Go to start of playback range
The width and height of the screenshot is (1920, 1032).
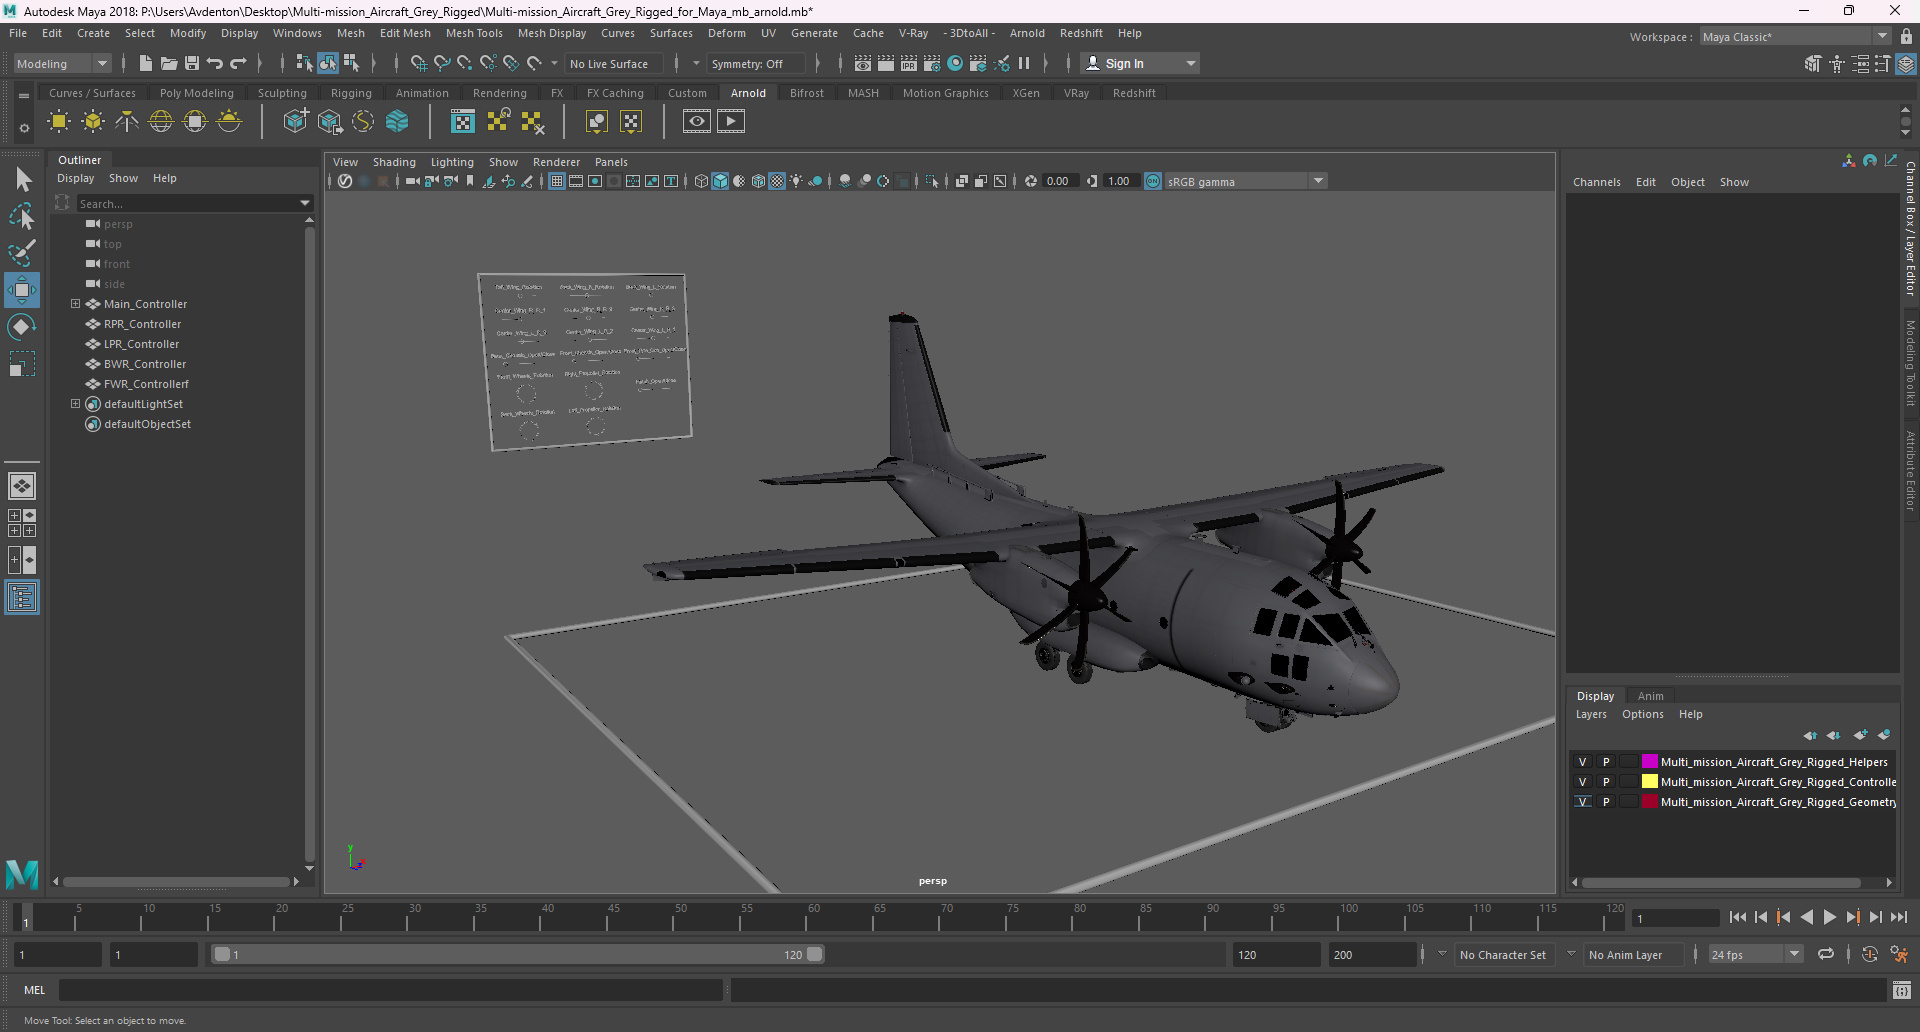1737,917
